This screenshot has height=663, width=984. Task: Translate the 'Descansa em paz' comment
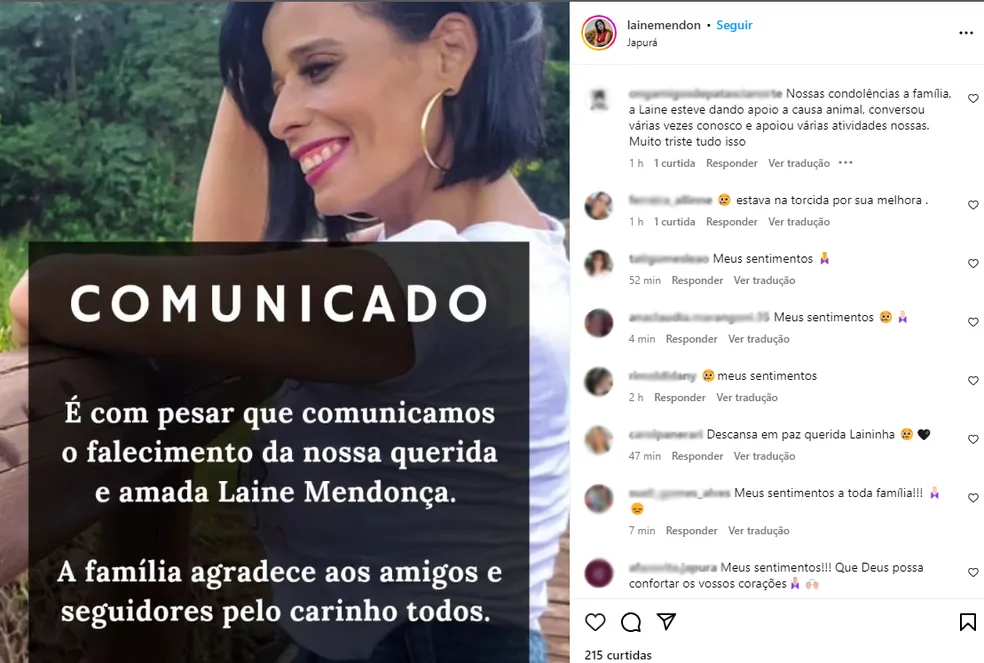[764, 456]
